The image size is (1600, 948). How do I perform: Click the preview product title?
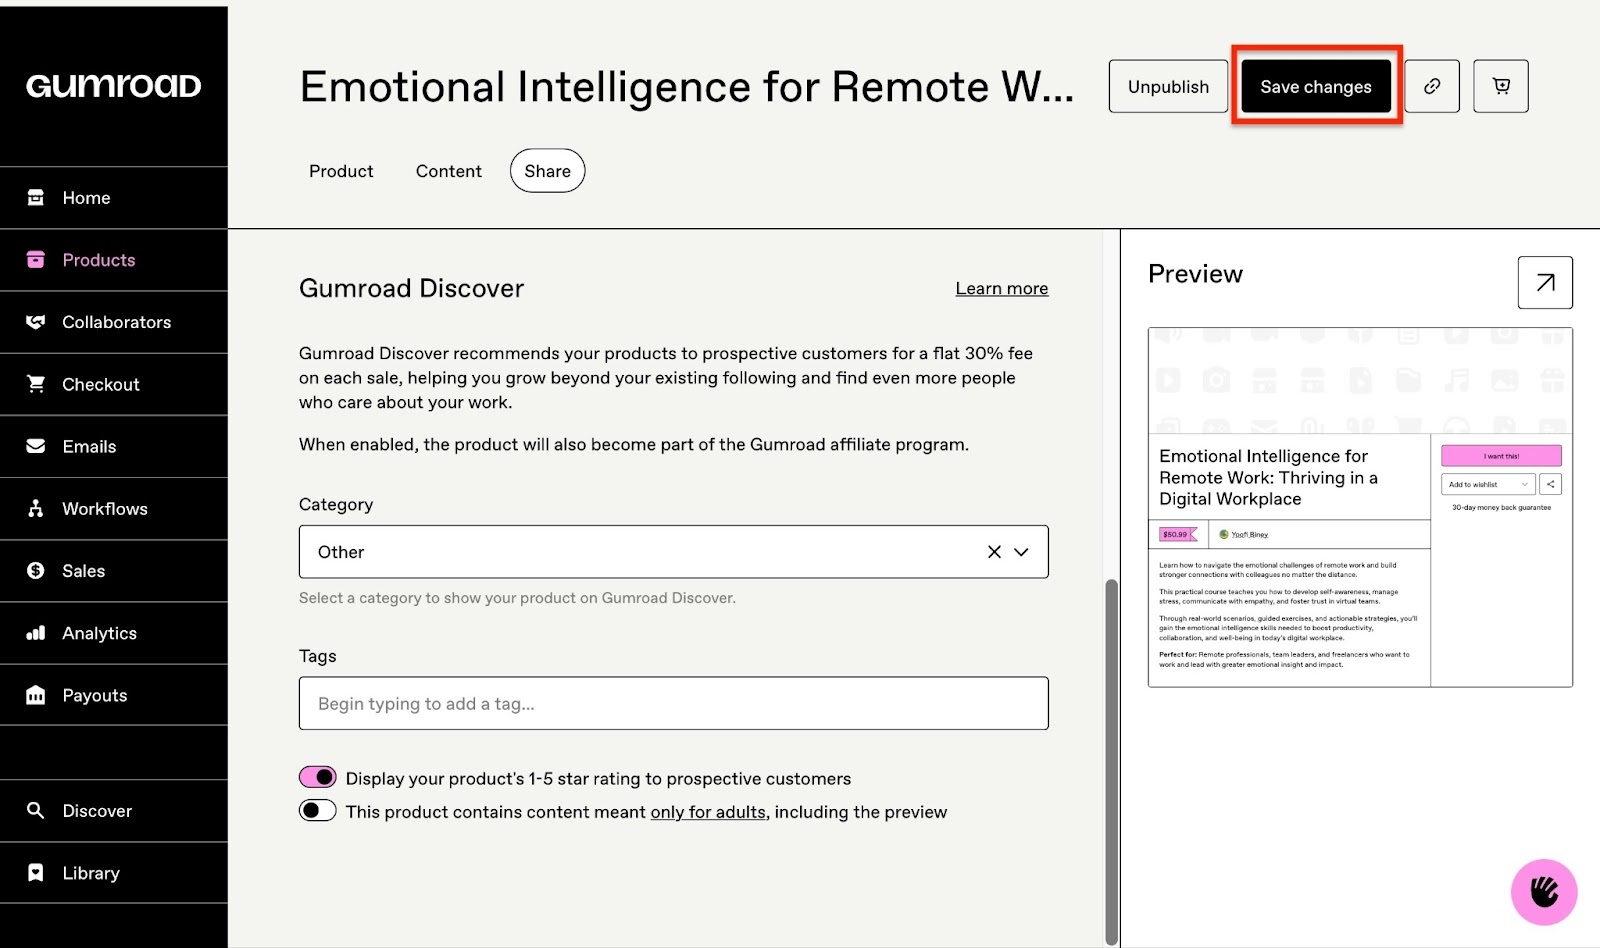(x=1268, y=478)
